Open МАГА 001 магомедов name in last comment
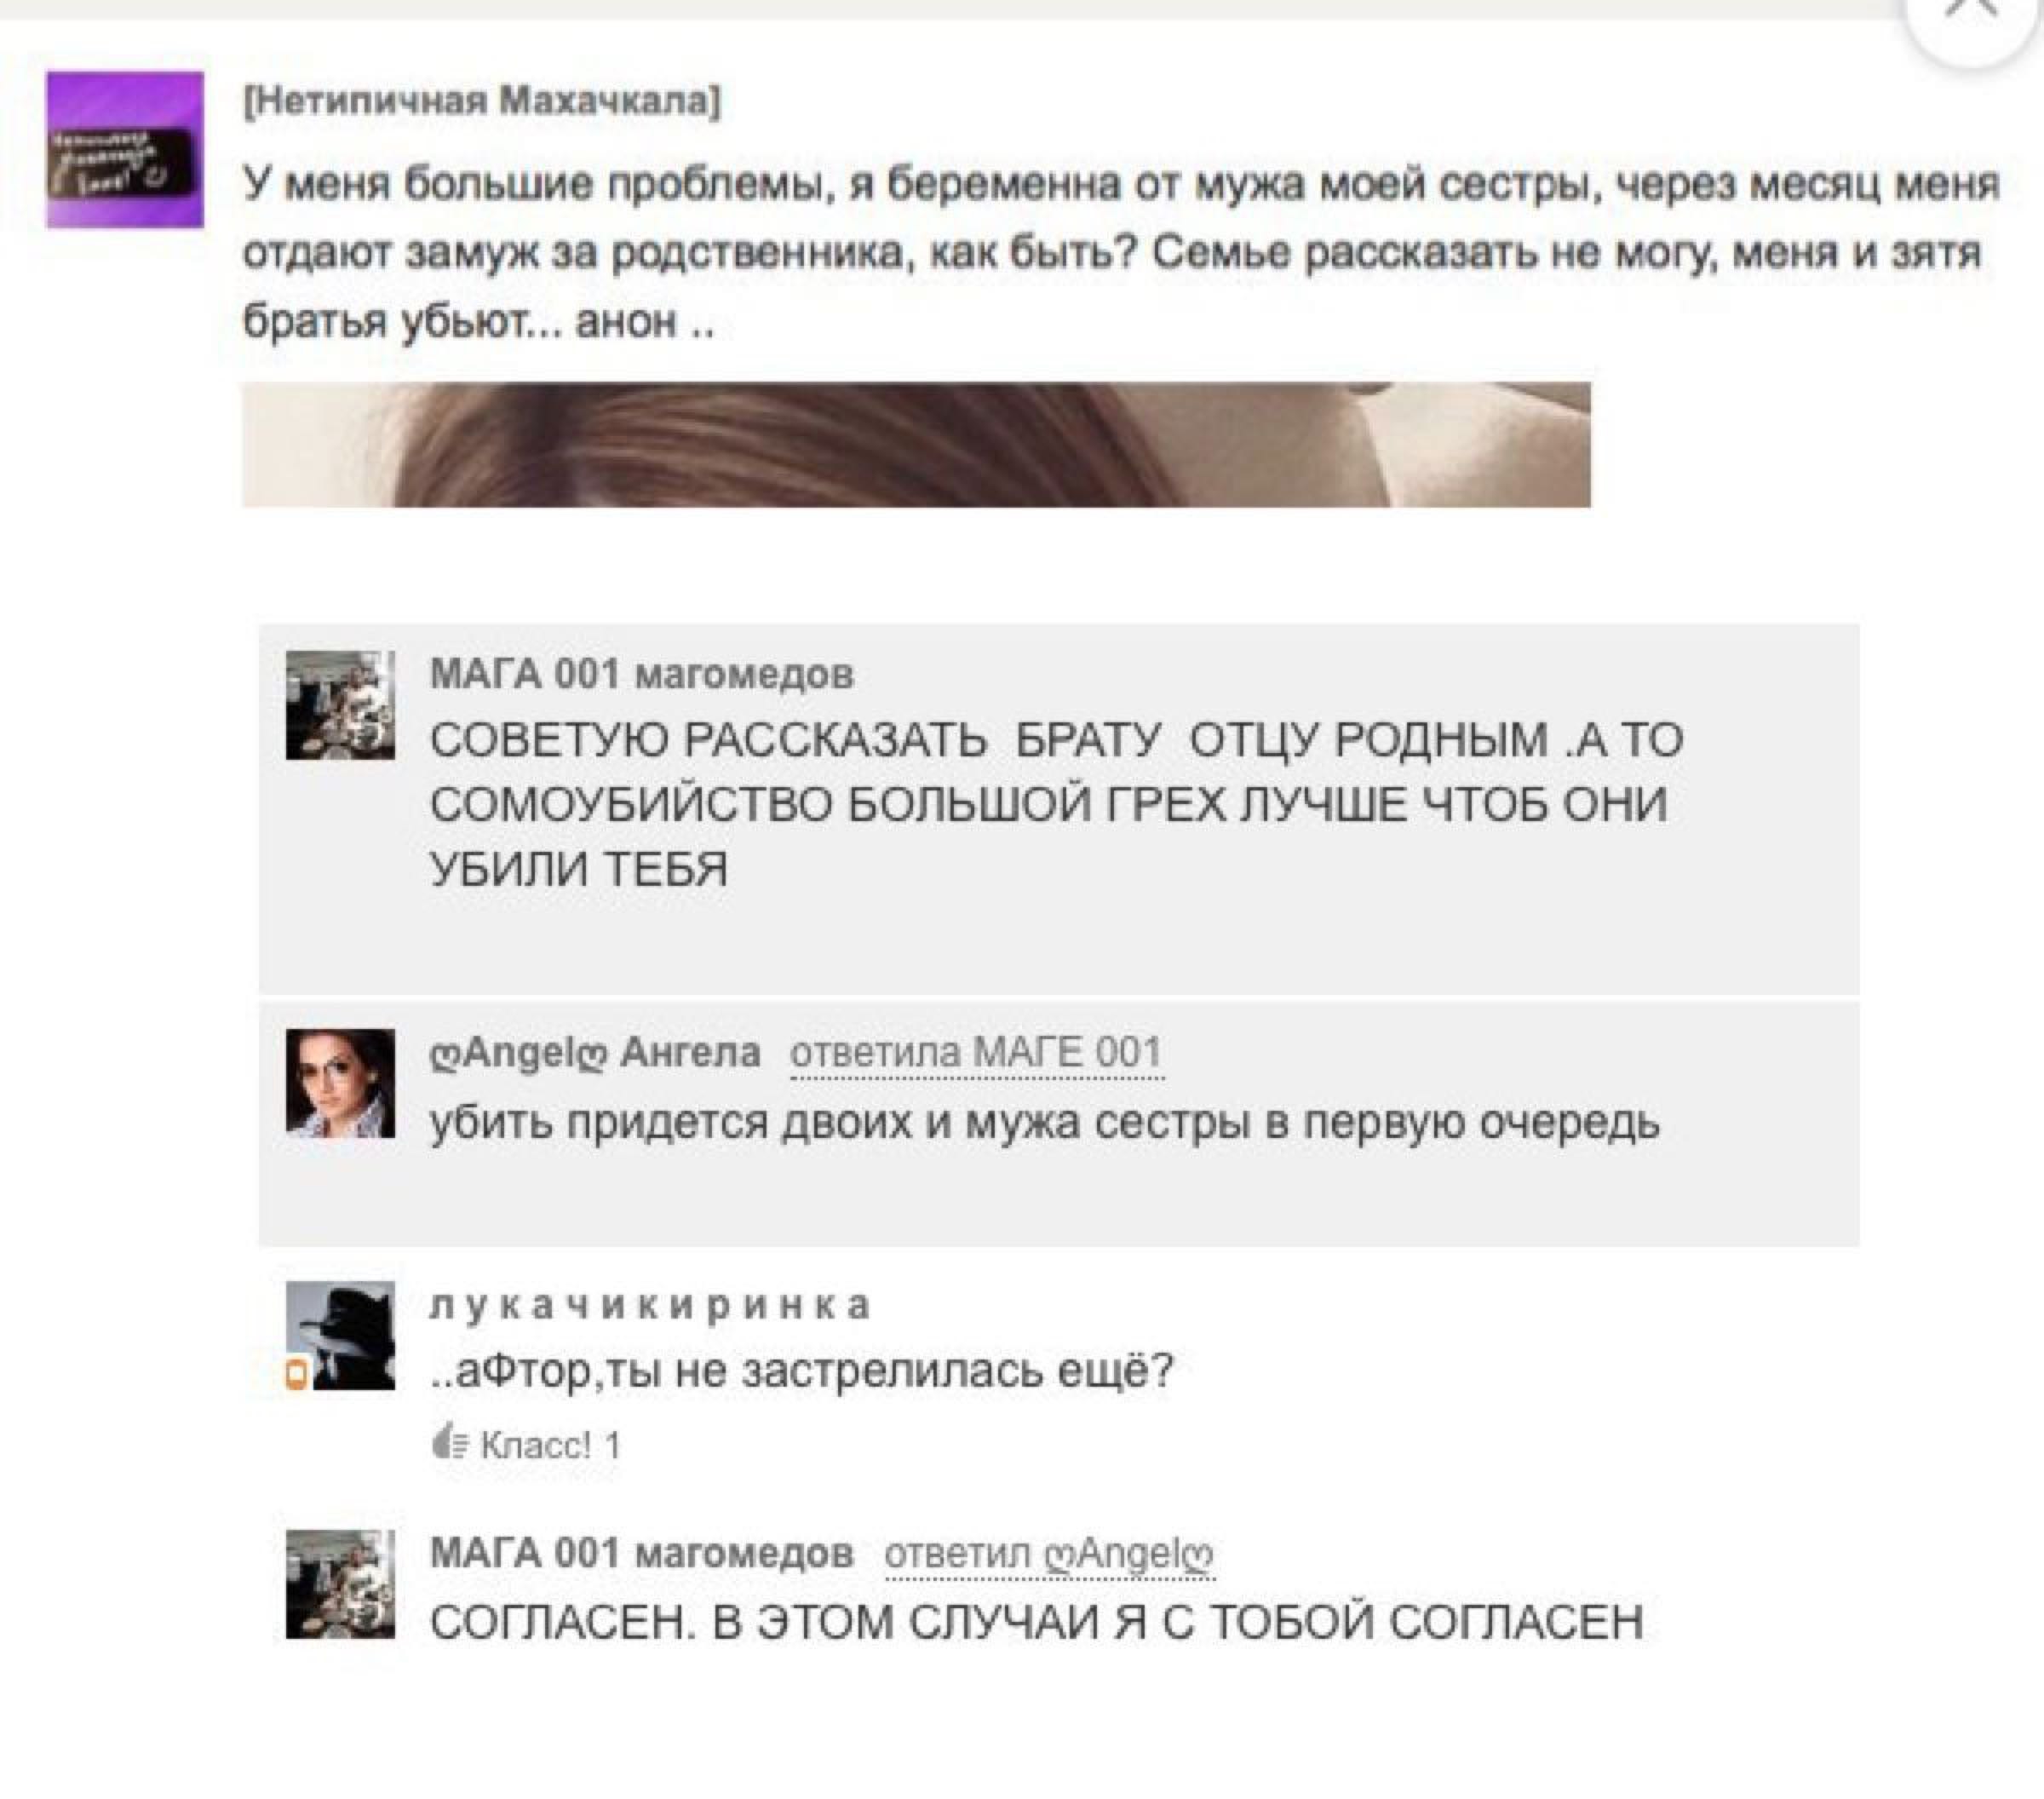 (642, 1553)
